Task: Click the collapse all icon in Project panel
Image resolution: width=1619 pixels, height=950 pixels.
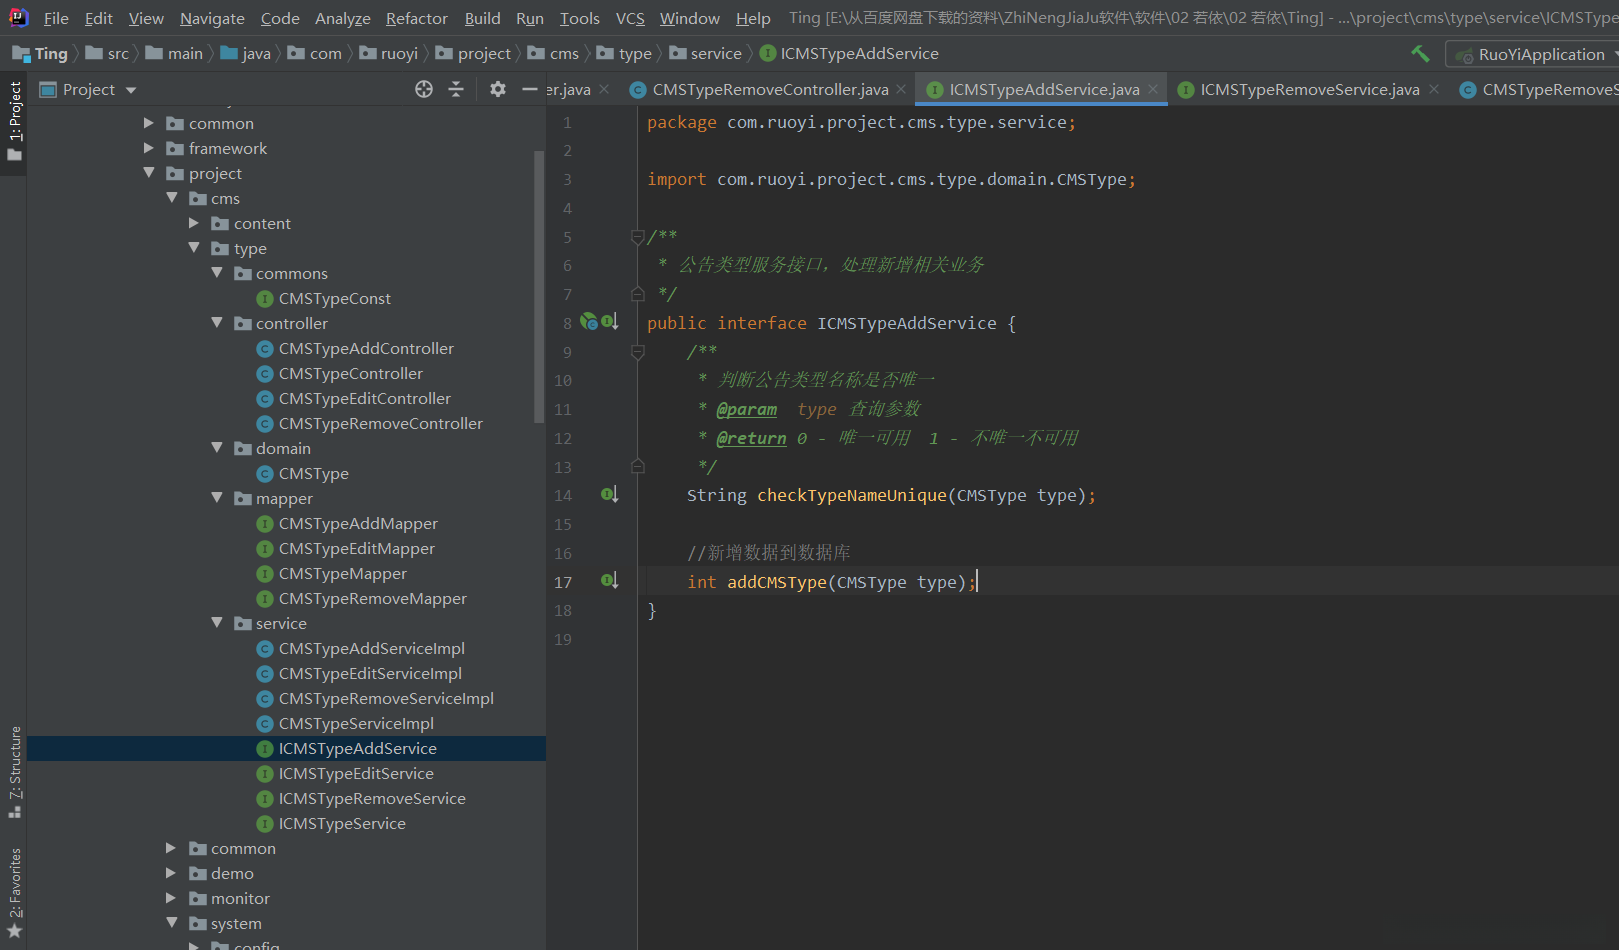Action: coord(456,90)
